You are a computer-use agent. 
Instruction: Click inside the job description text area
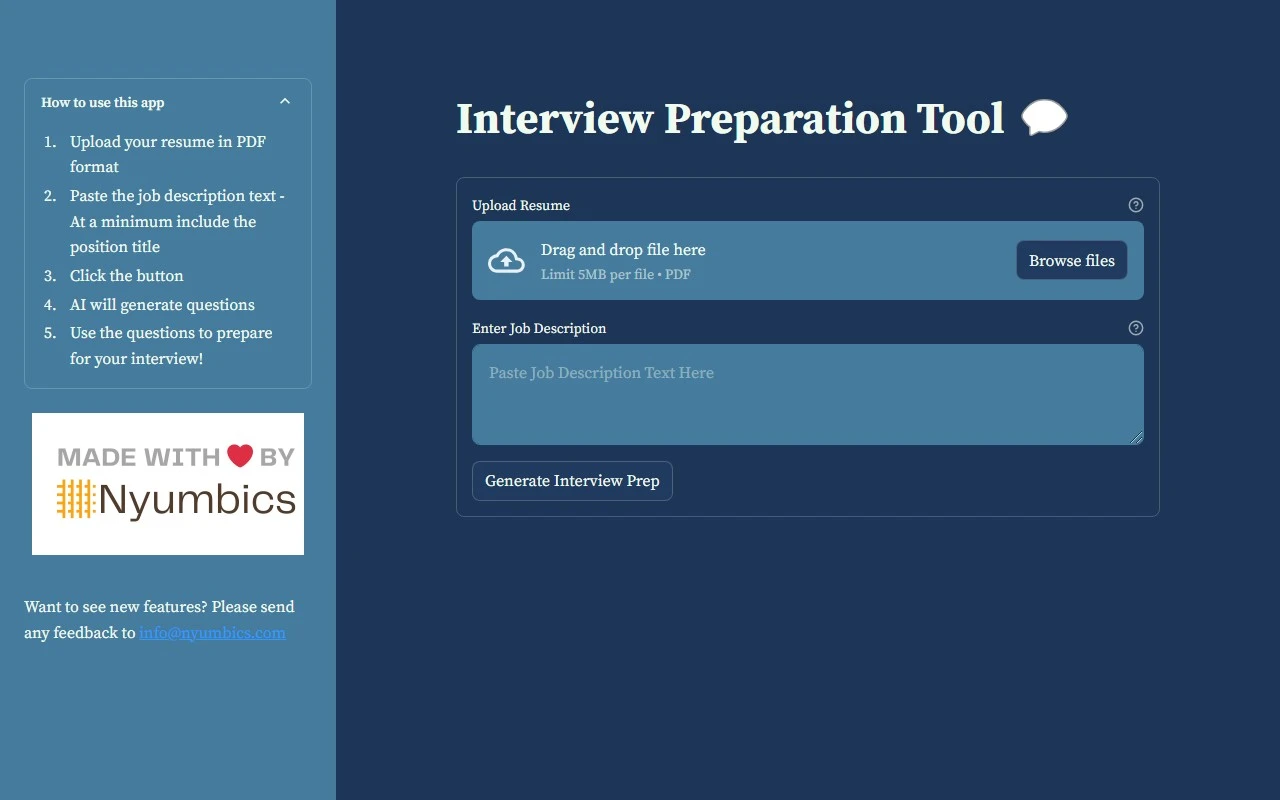(808, 394)
